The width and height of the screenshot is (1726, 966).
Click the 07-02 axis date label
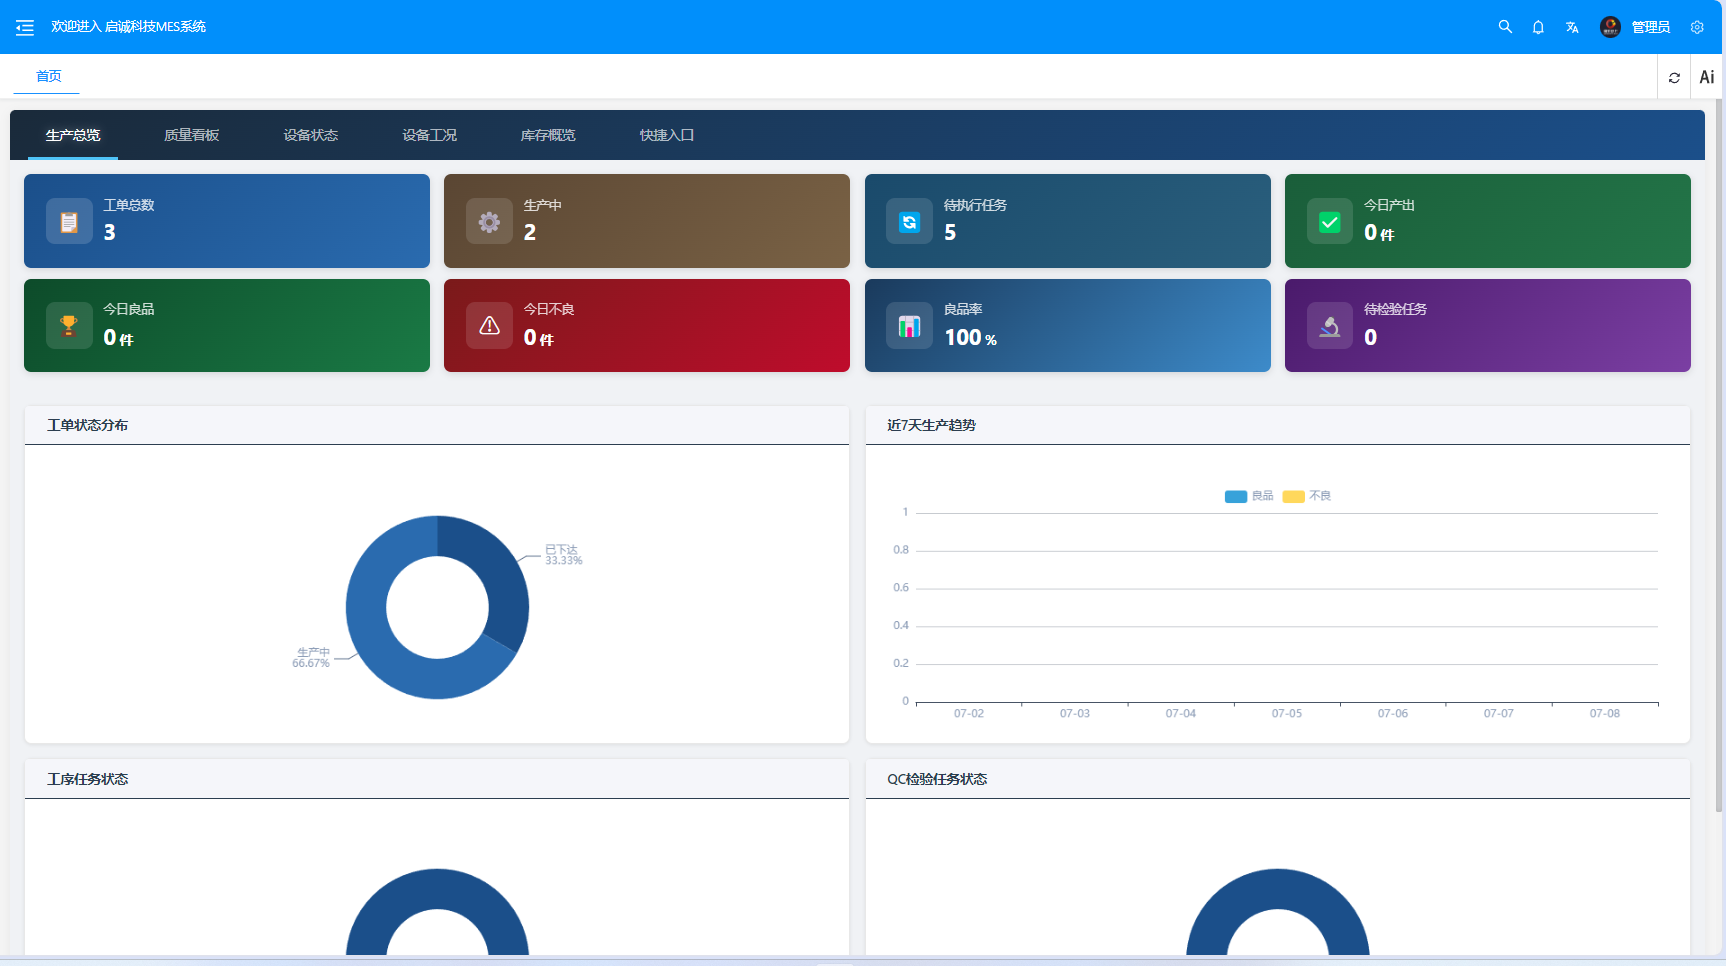(x=969, y=714)
